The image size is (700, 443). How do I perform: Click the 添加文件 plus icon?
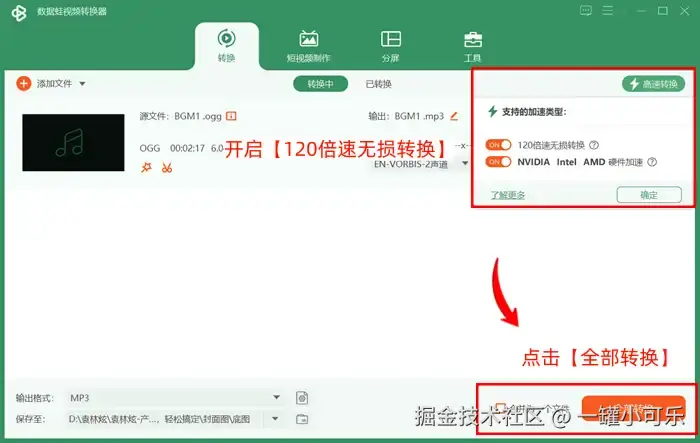pyautogui.click(x=24, y=84)
